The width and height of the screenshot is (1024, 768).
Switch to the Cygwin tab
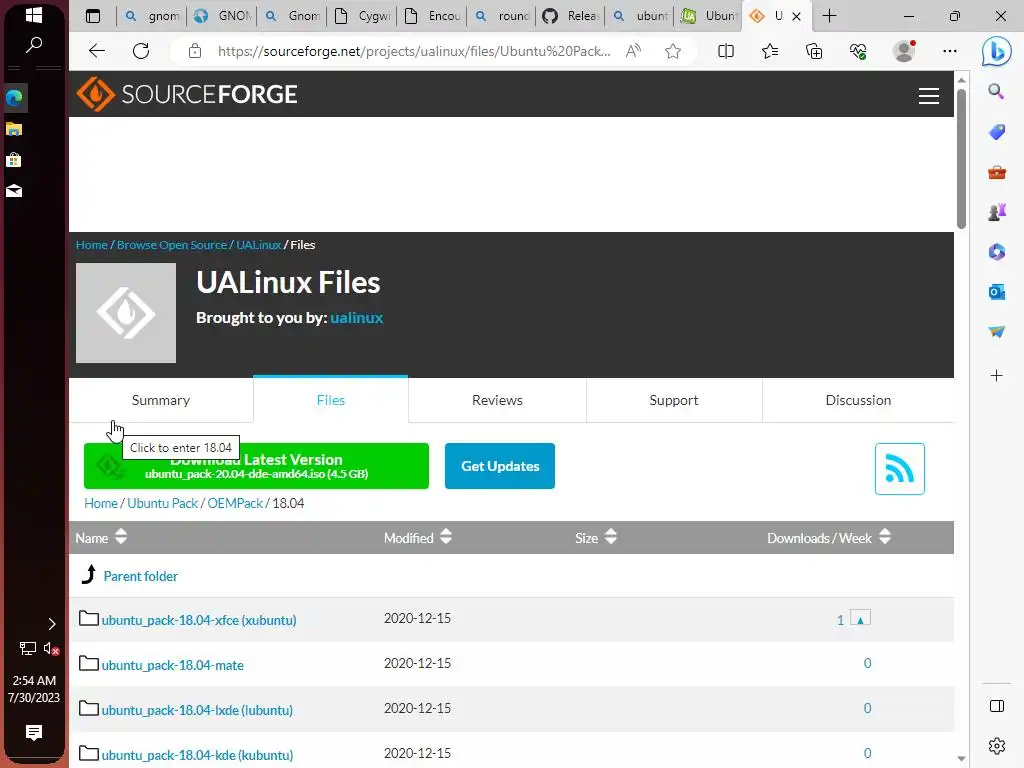pos(362,16)
